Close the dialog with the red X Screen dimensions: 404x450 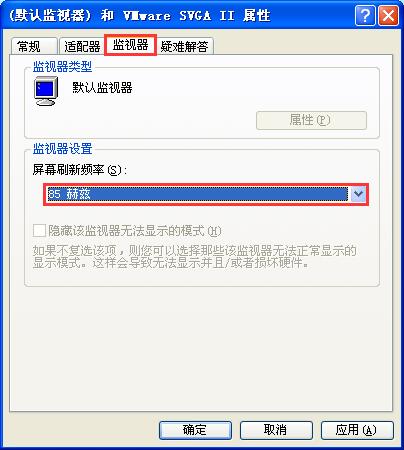pyautogui.click(x=388, y=16)
